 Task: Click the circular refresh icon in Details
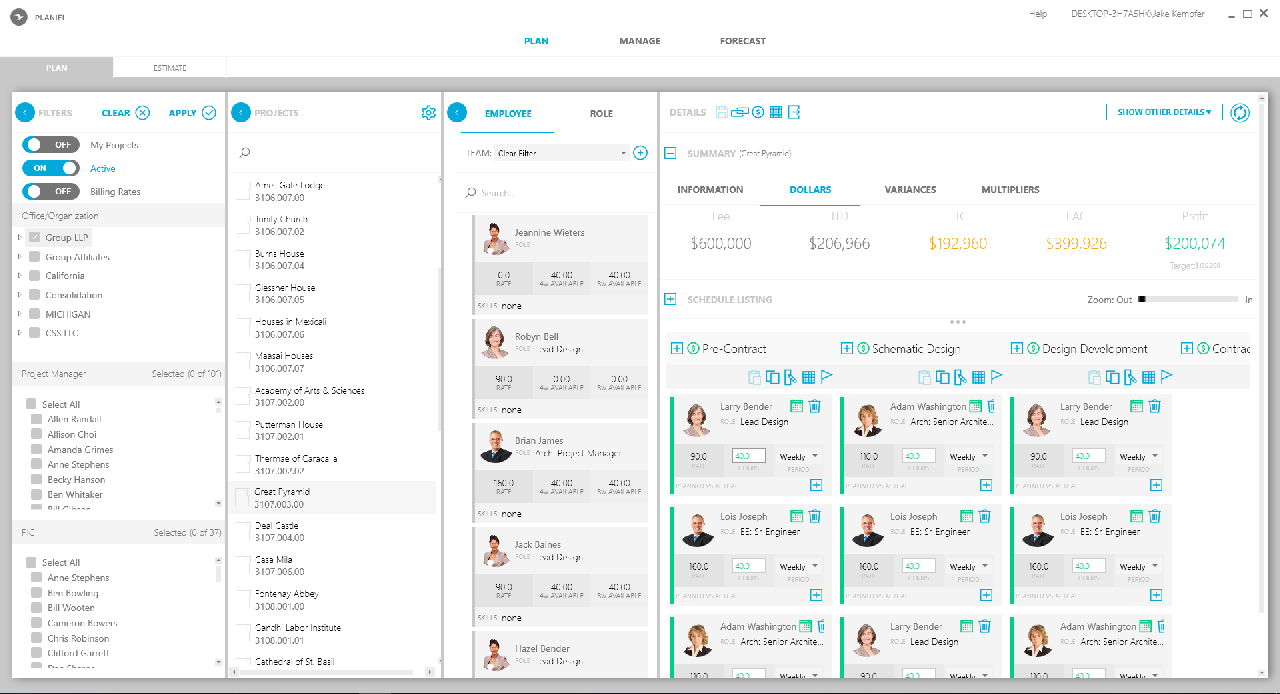[x=1240, y=113]
